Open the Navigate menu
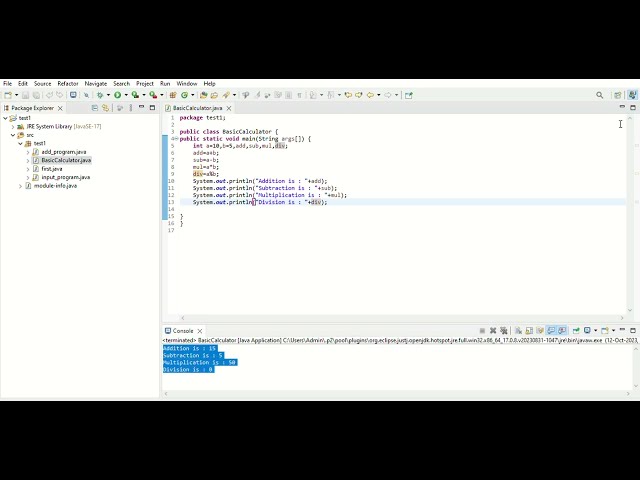This screenshot has height=480, width=640. pyautogui.click(x=96, y=84)
